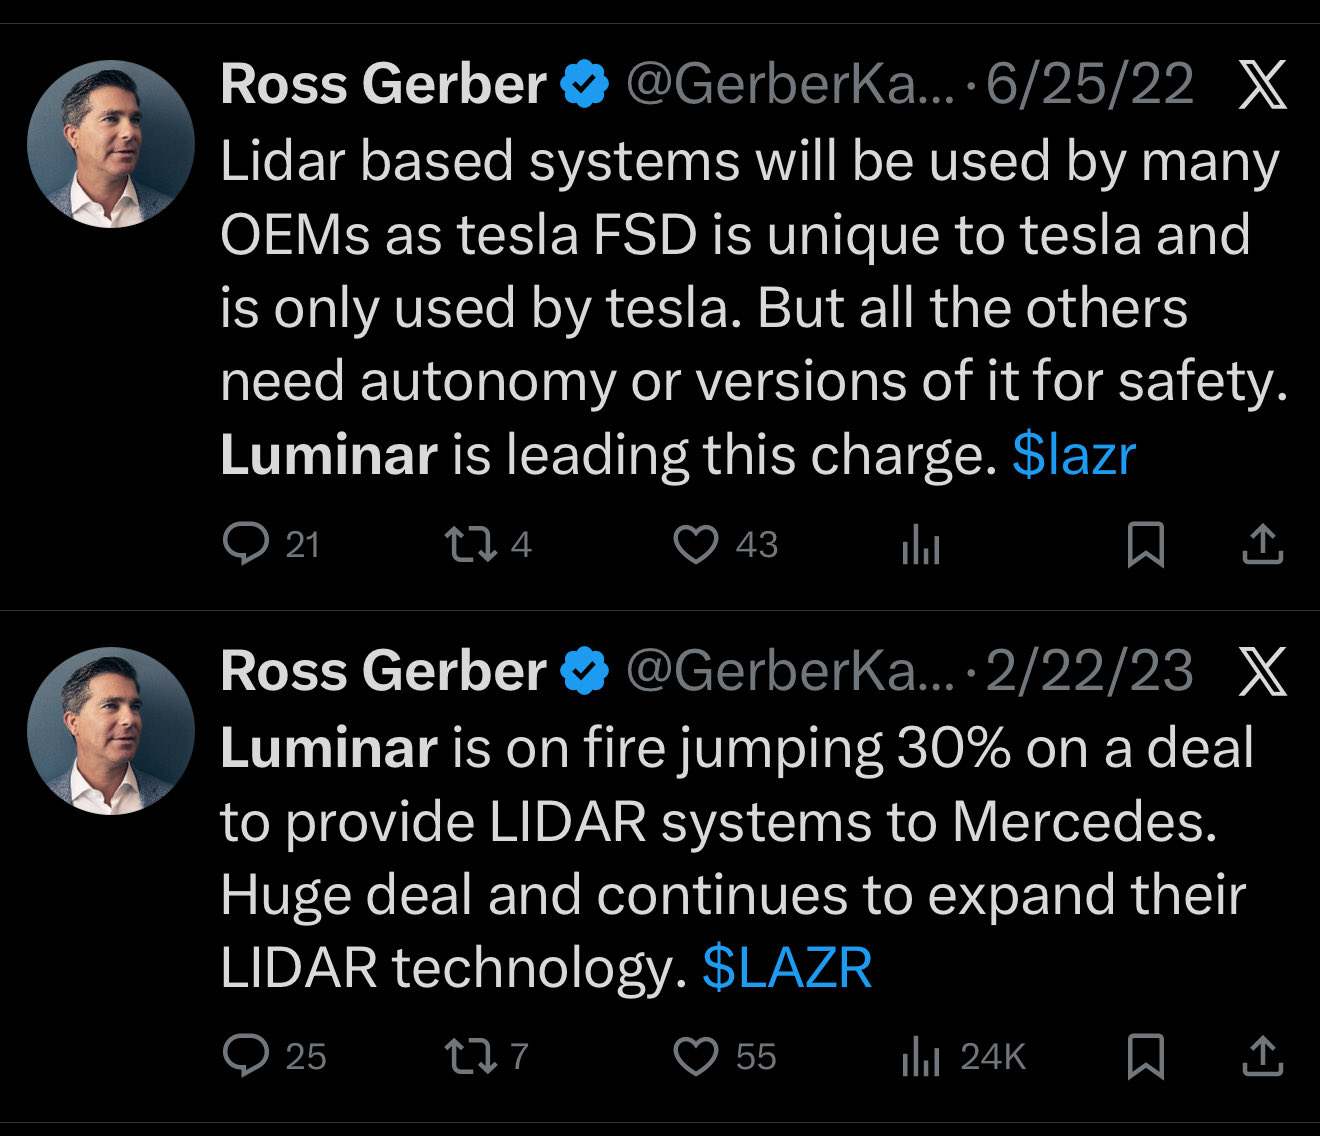Share the 6/25/22 Lidar tweet

pyautogui.click(x=1262, y=545)
